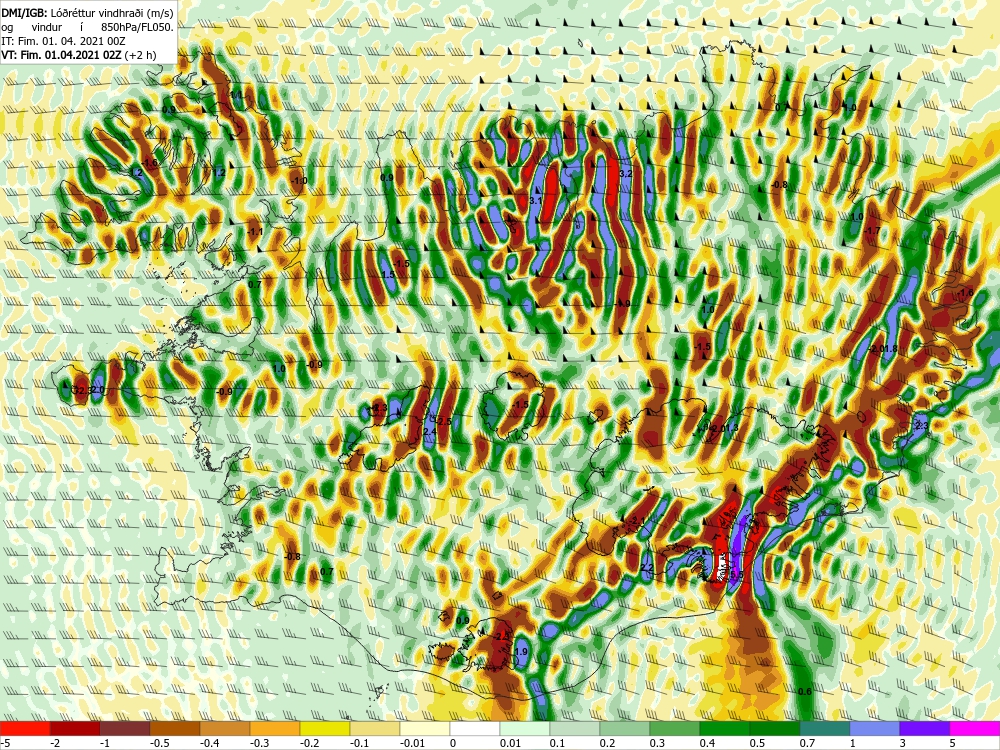The width and height of the screenshot is (1000, 750).
Task: Select the maroon swatch between -1 and -0.5
Action: pos(125,729)
